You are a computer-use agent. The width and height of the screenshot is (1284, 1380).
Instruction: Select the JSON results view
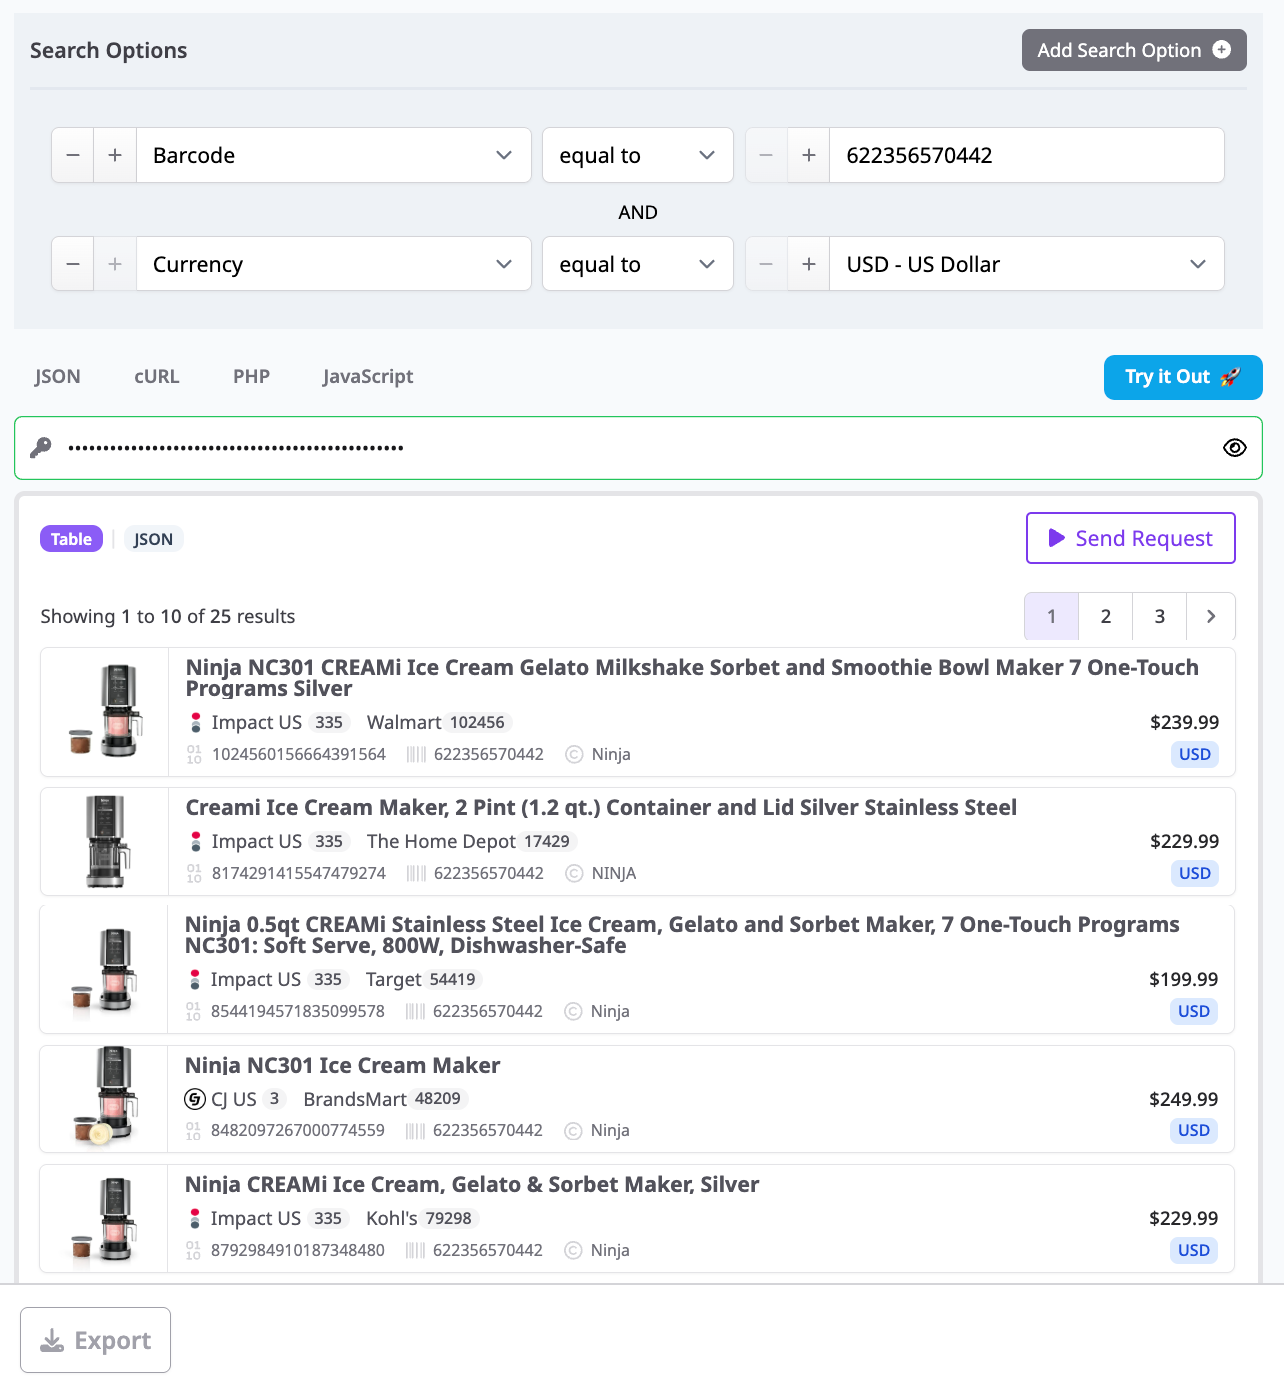(x=153, y=539)
